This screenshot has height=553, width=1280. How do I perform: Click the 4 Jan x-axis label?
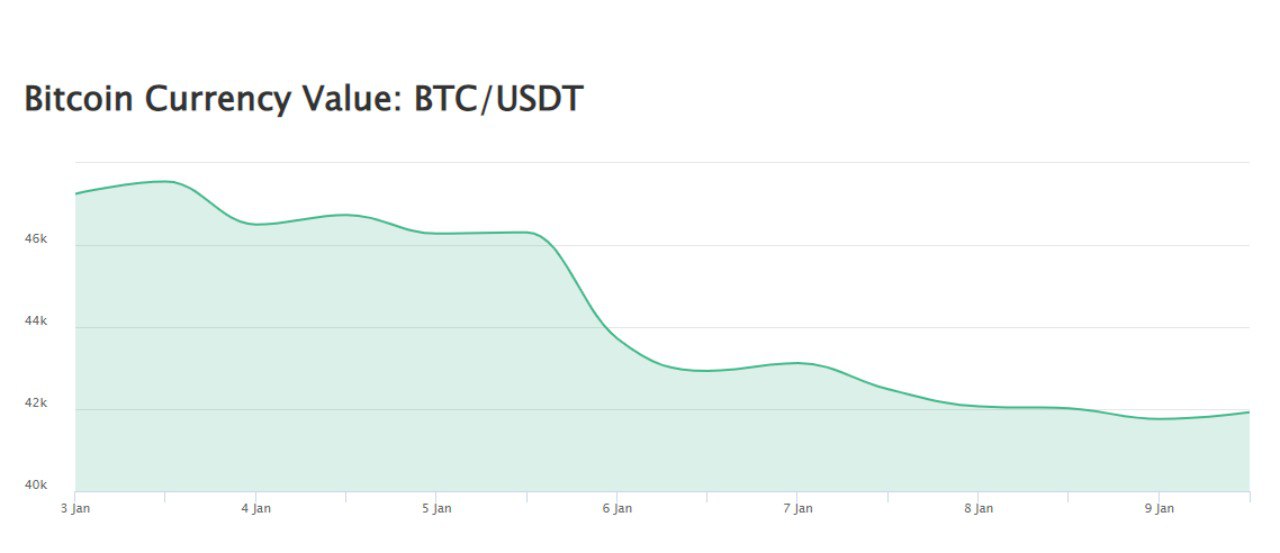[256, 509]
